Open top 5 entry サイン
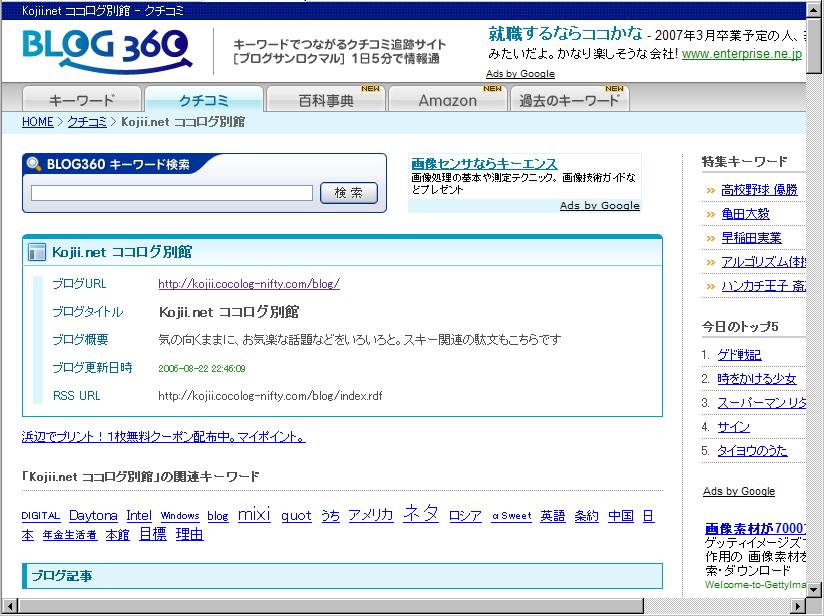The height and width of the screenshot is (616, 824). [734, 427]
